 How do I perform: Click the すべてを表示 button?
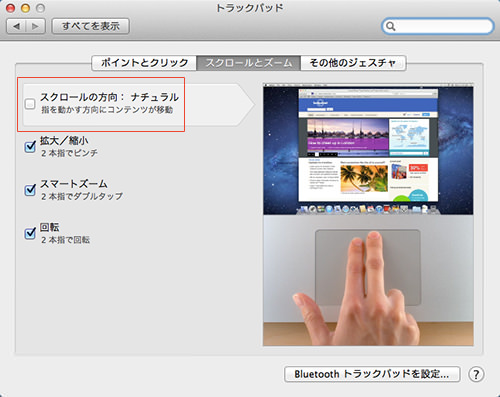91,26
